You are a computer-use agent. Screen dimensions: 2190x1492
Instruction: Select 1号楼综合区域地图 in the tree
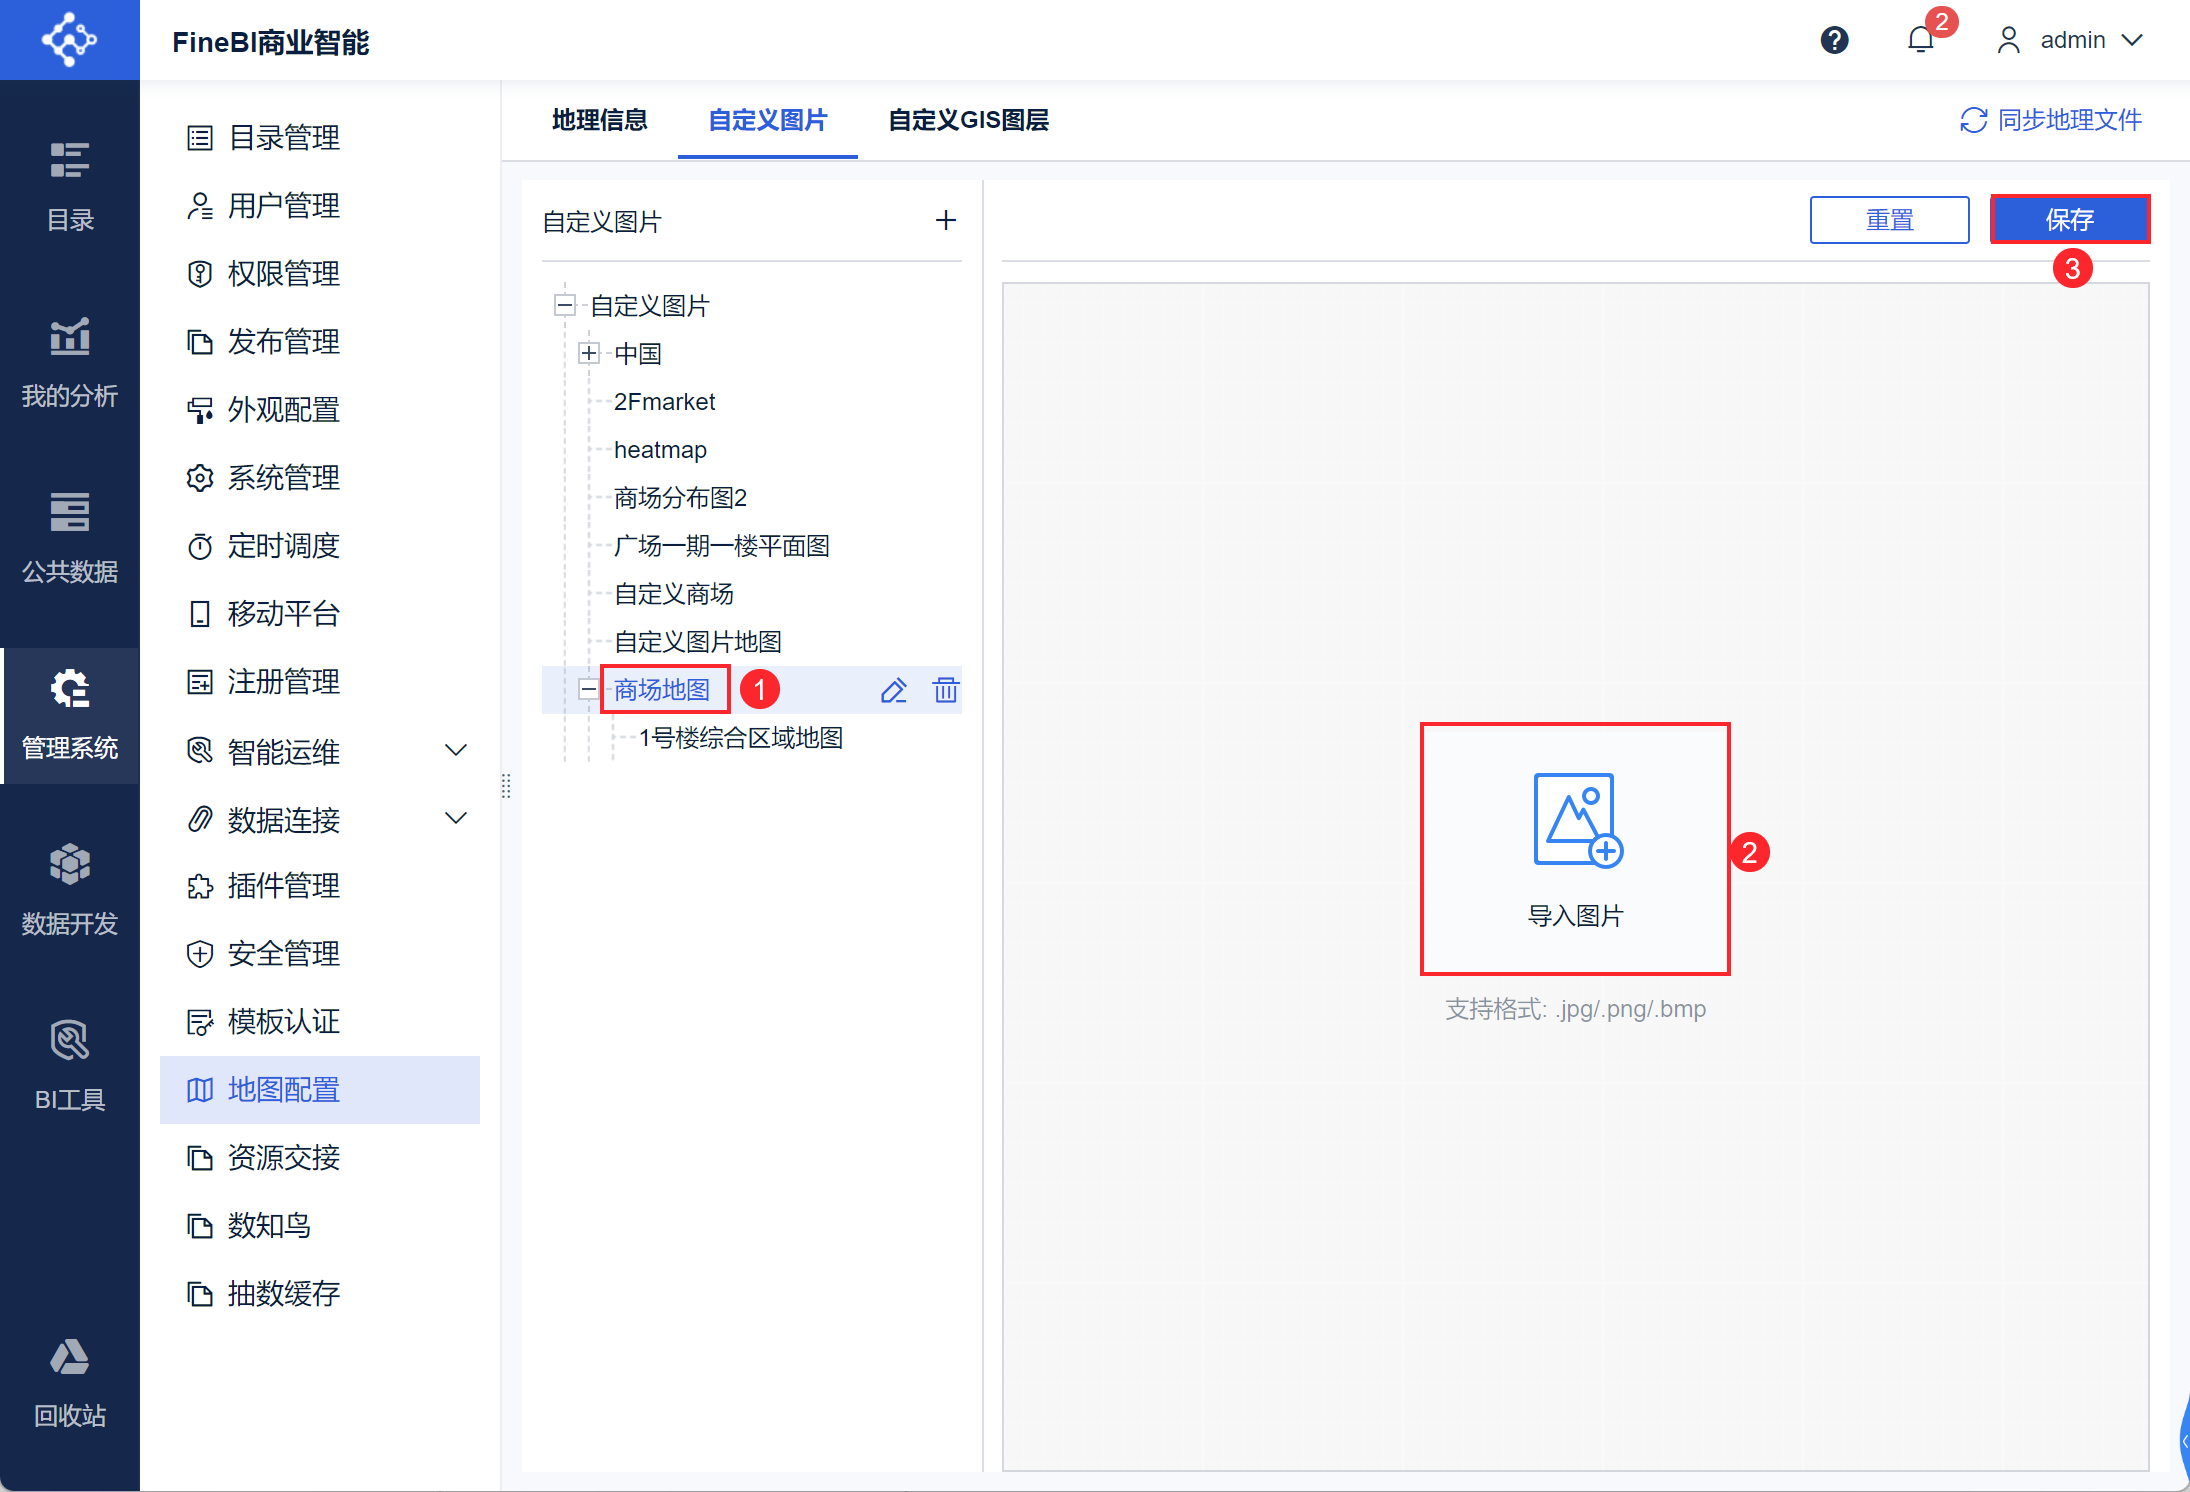coord(740,738)
